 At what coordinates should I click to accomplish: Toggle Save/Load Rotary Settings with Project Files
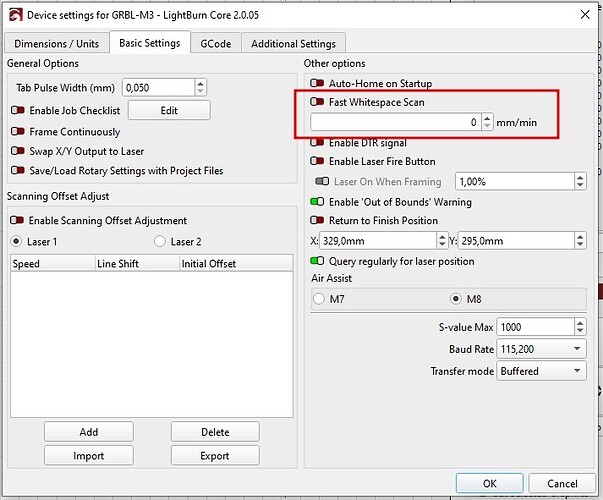coord(18,170)
